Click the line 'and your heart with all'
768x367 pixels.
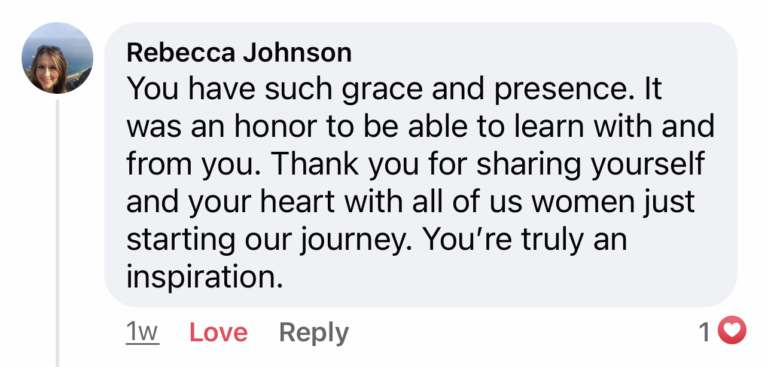pyautogui.click(x=410, y=203)
